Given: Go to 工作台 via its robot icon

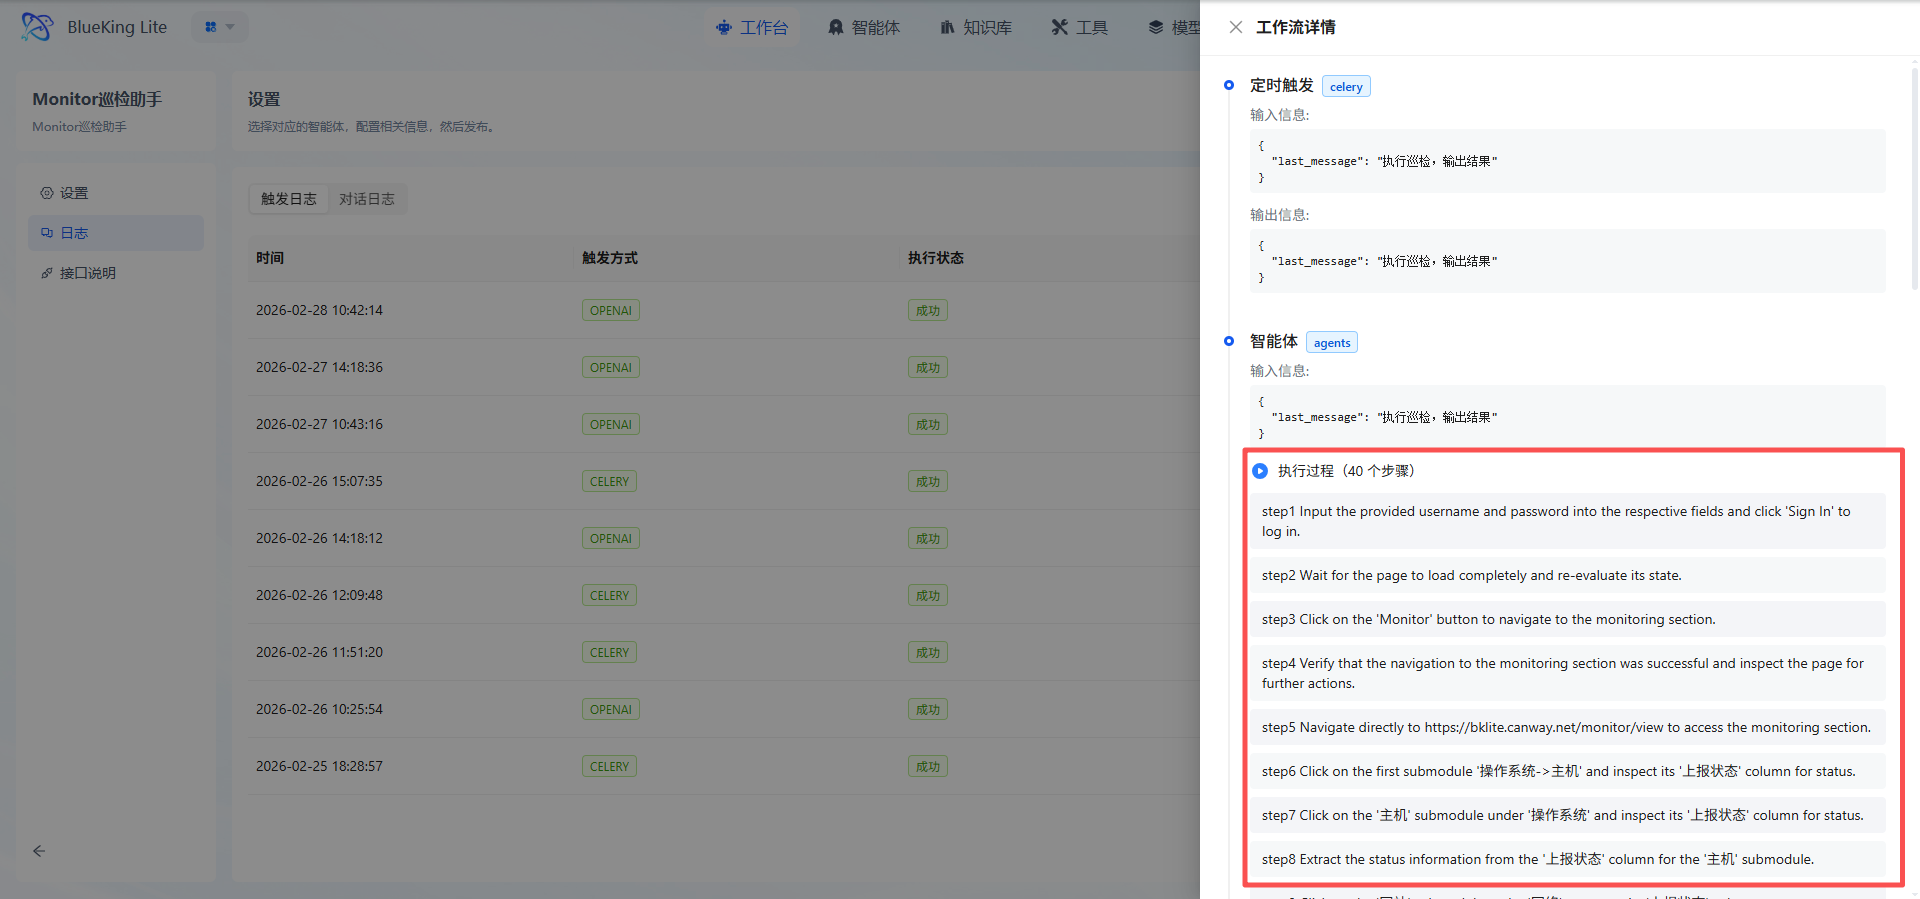Looking at the screenshot, I should [724, 28].
